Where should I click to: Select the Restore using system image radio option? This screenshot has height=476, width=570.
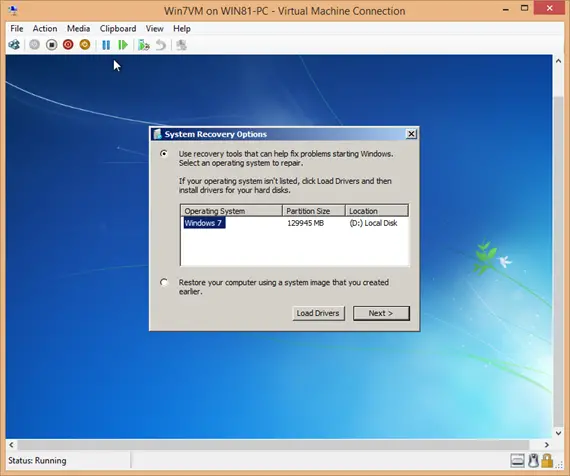point(164,282)
